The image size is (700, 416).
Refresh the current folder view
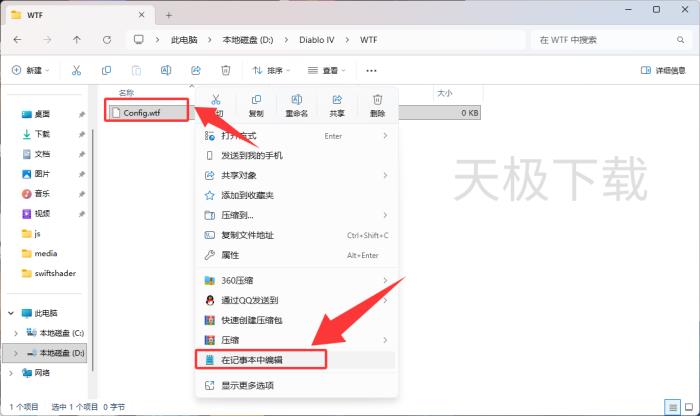pos(106,40)
